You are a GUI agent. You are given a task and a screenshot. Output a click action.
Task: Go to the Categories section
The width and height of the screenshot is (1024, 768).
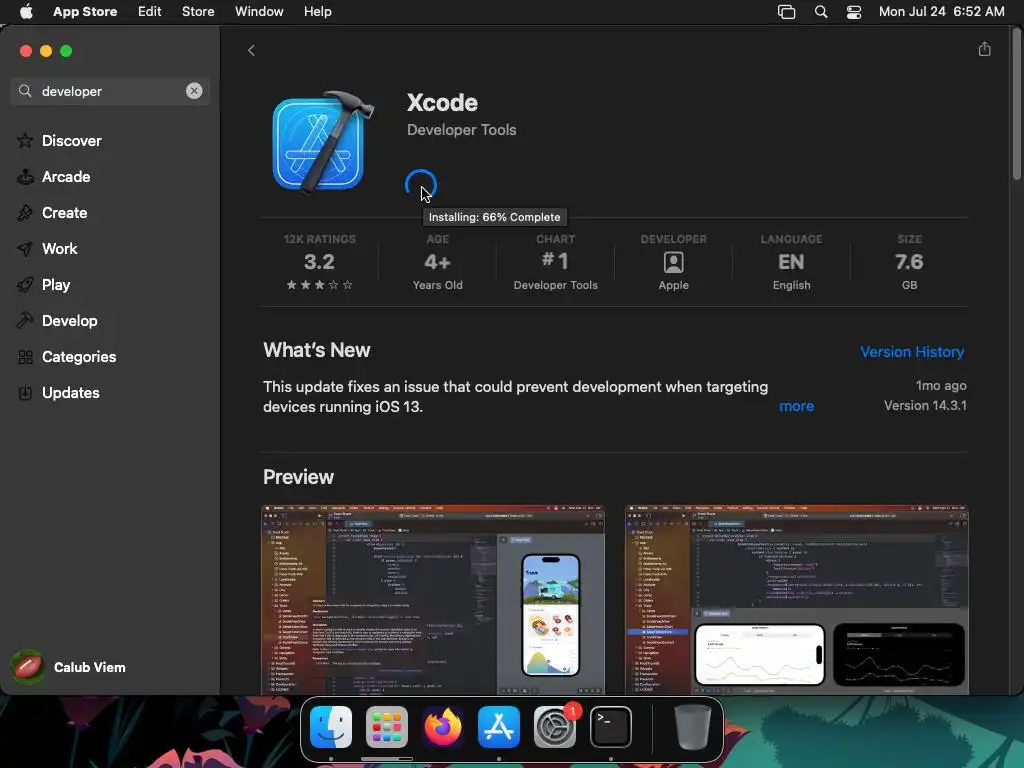pyautogui.click(x=78, y=357)
